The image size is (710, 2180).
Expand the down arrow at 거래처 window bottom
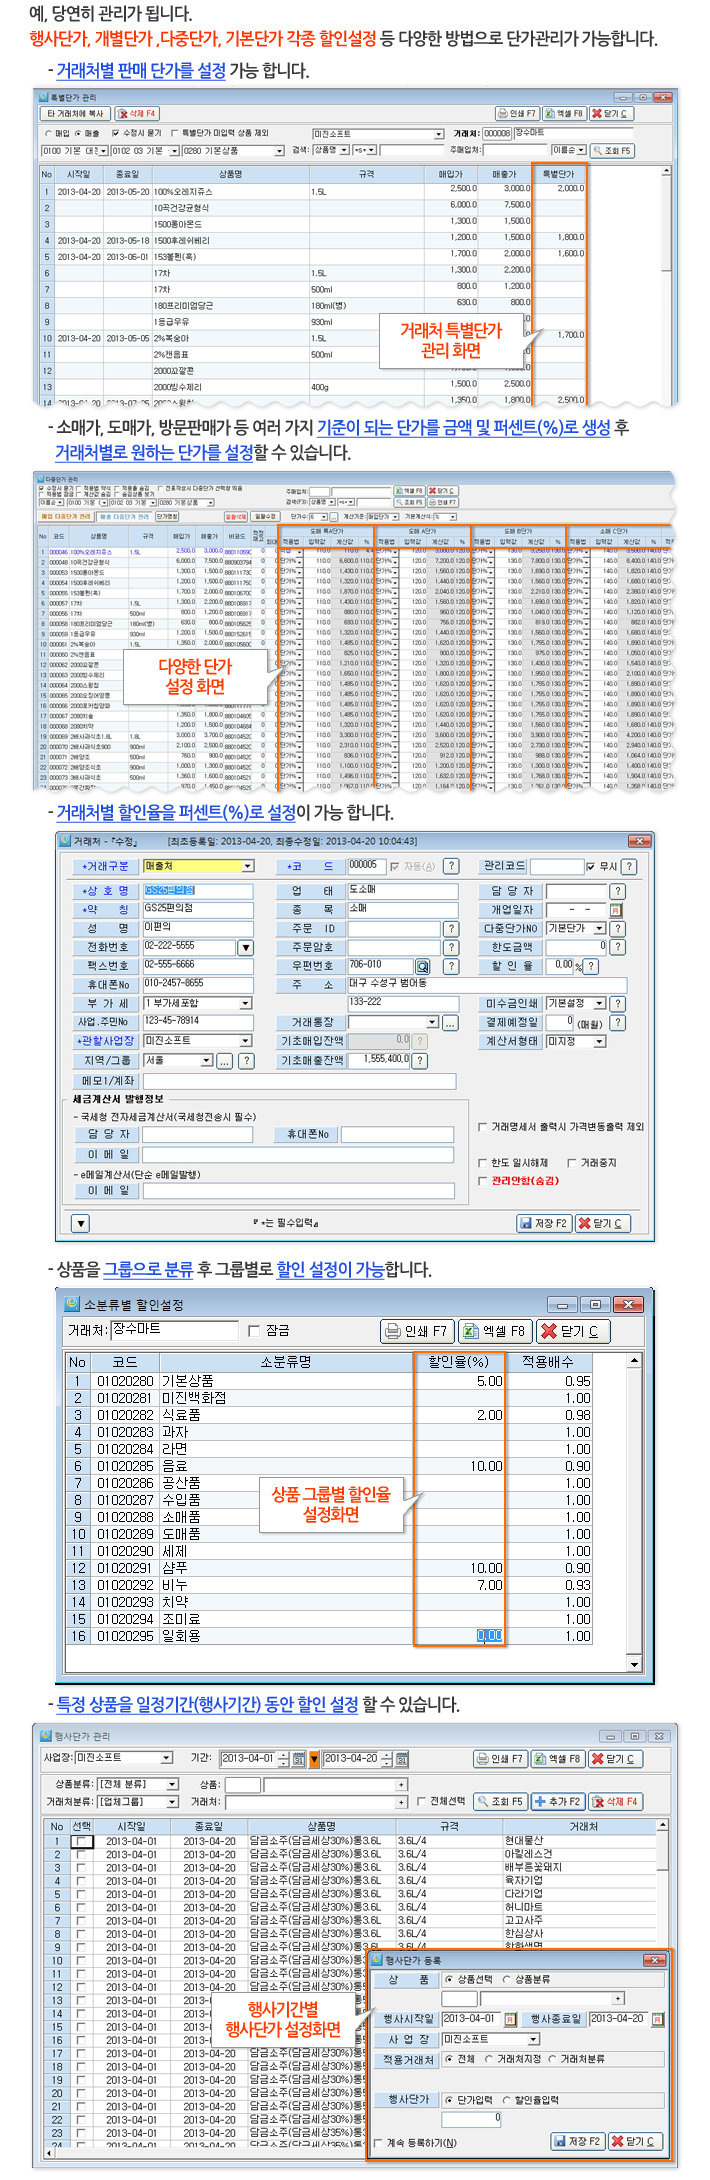coord(81,1223)
